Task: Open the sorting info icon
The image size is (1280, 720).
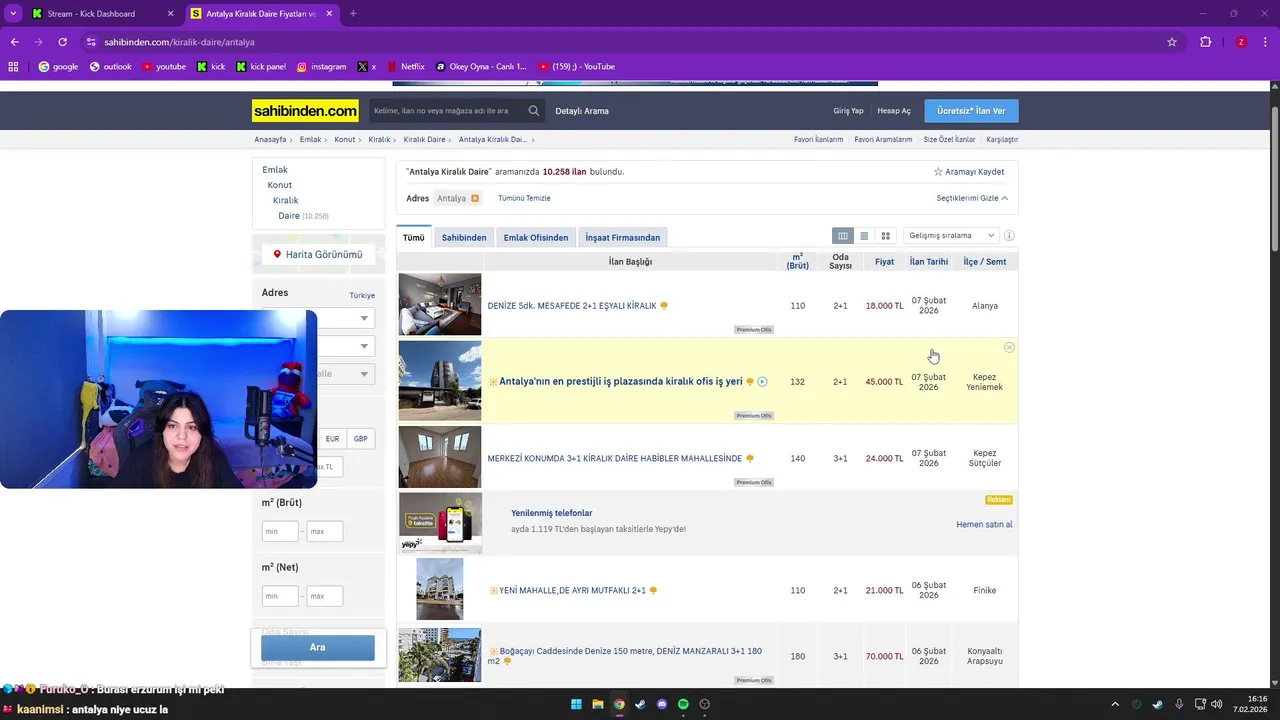Action: pyautogui.click(x=1009, y=236)
